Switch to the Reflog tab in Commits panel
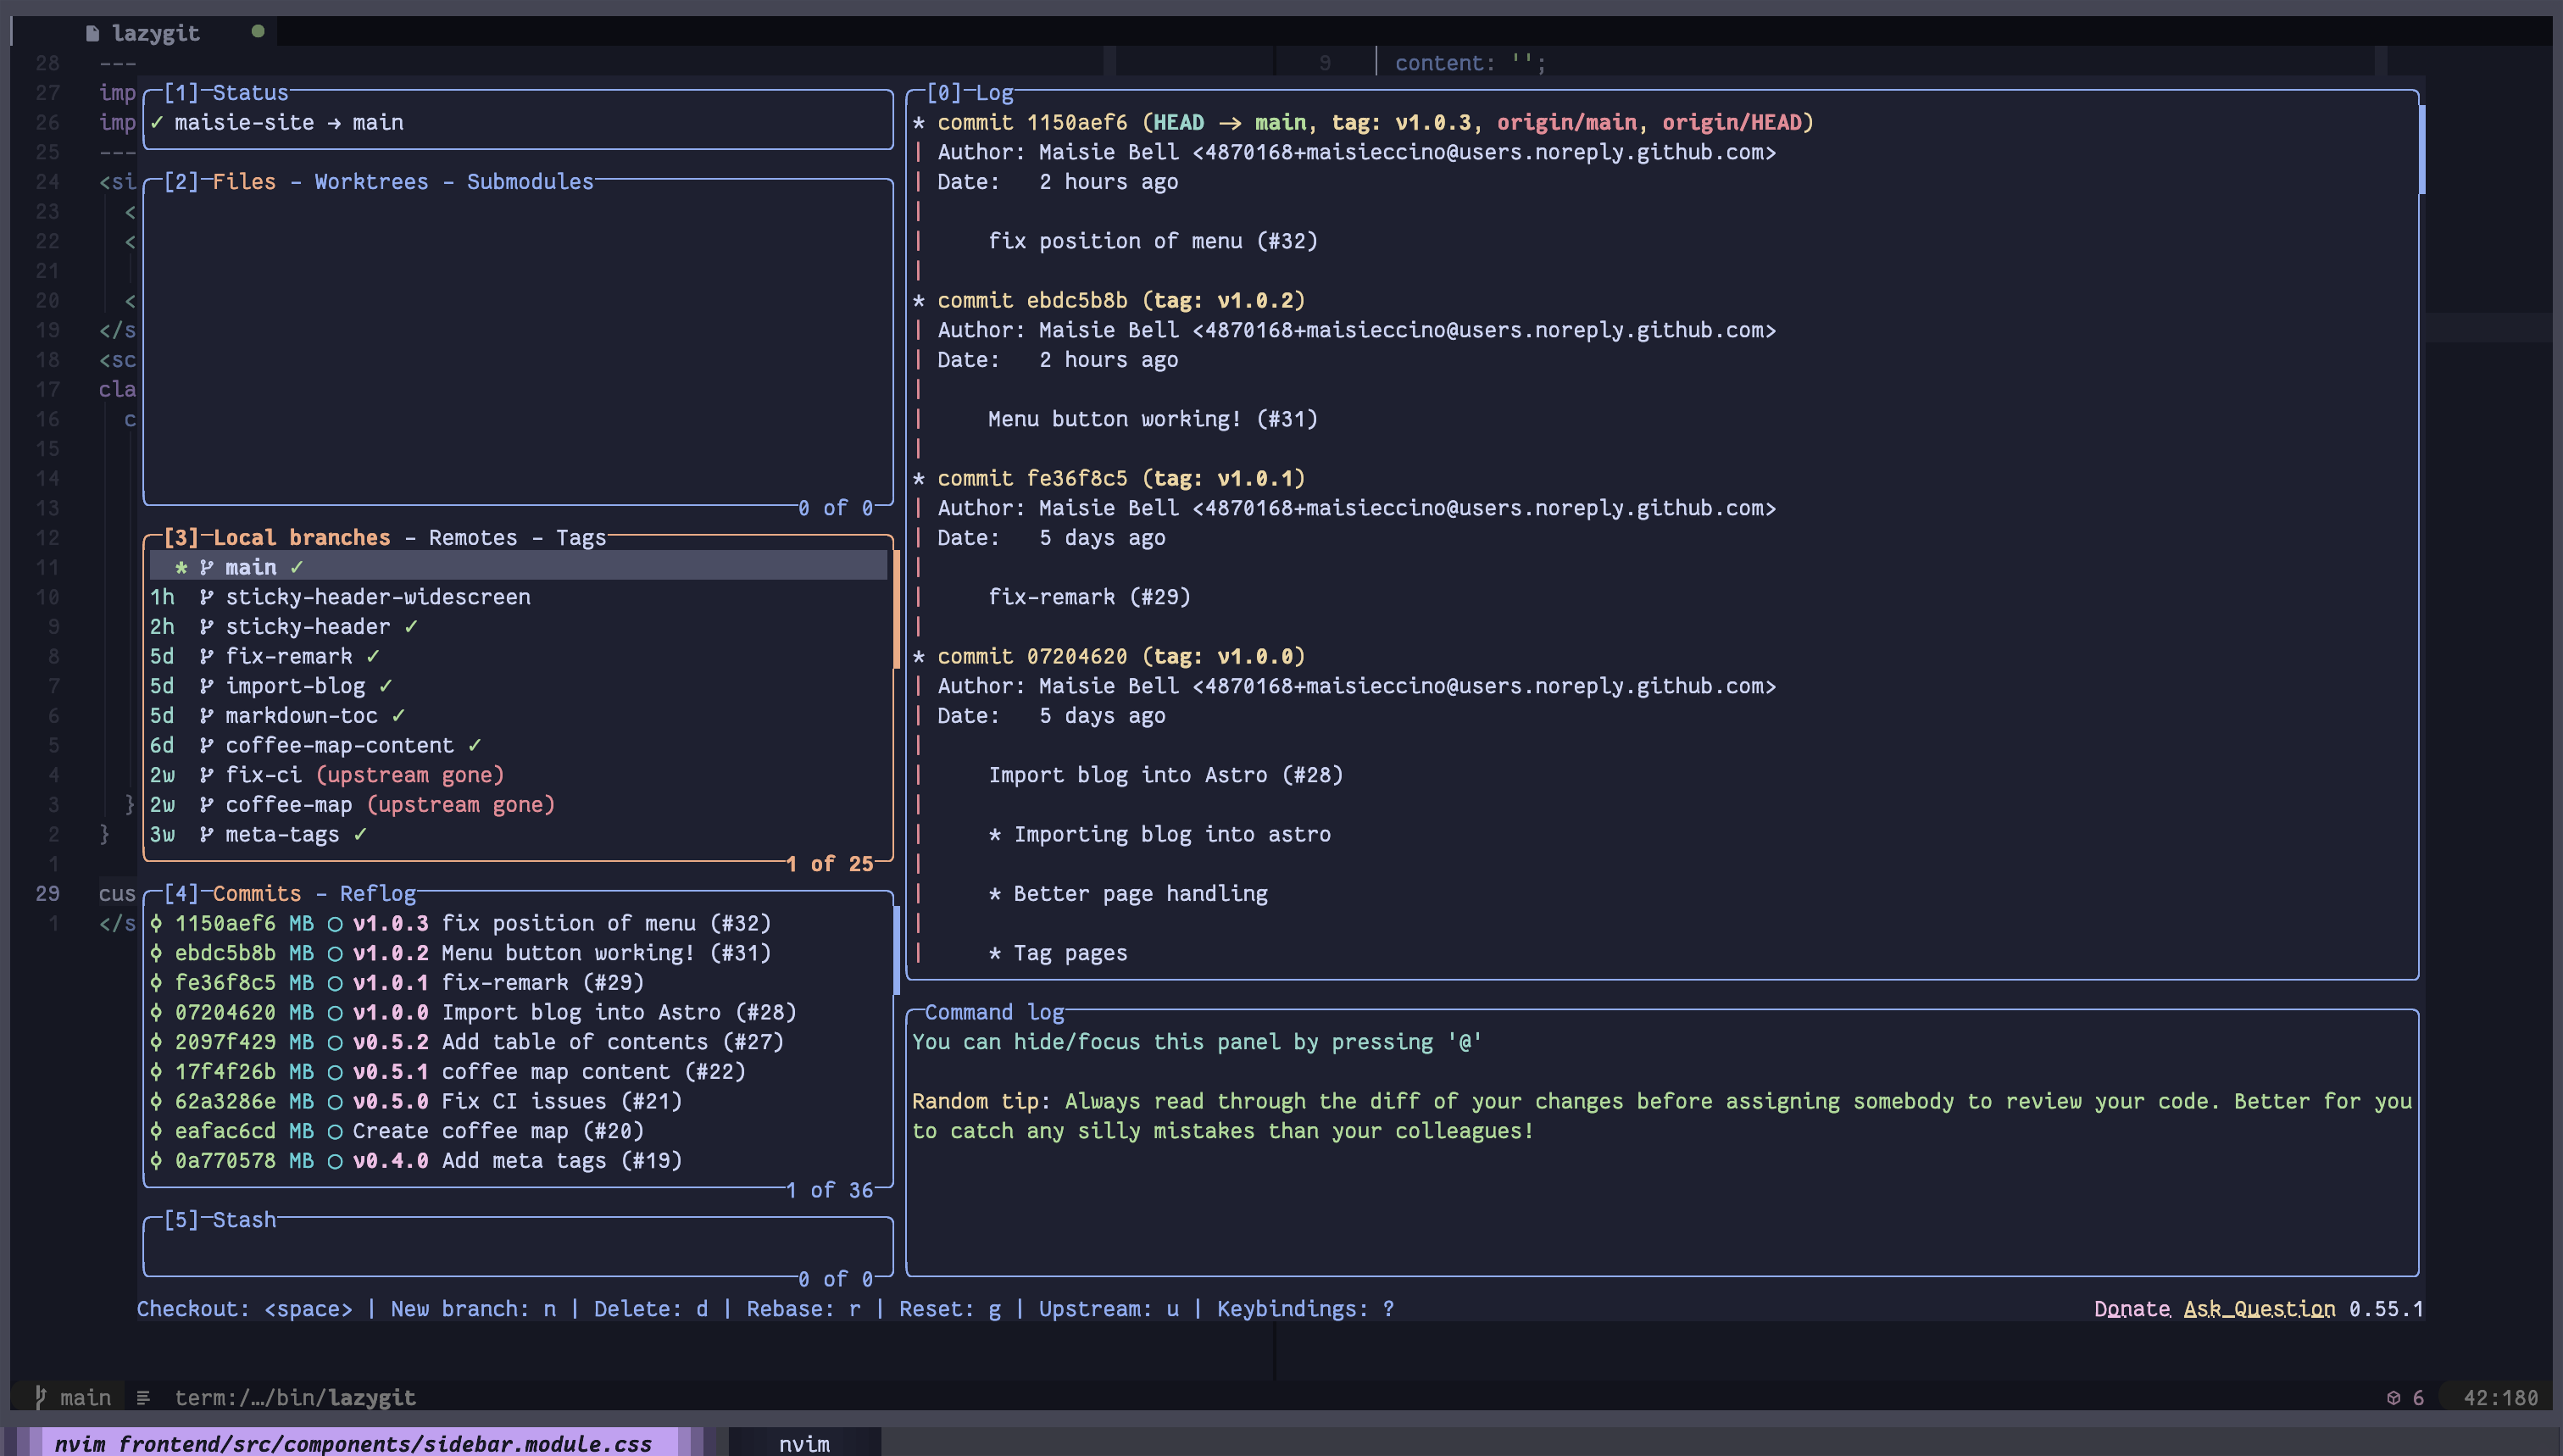The height and width of the screenshot is (1456, 2563). 378,893
